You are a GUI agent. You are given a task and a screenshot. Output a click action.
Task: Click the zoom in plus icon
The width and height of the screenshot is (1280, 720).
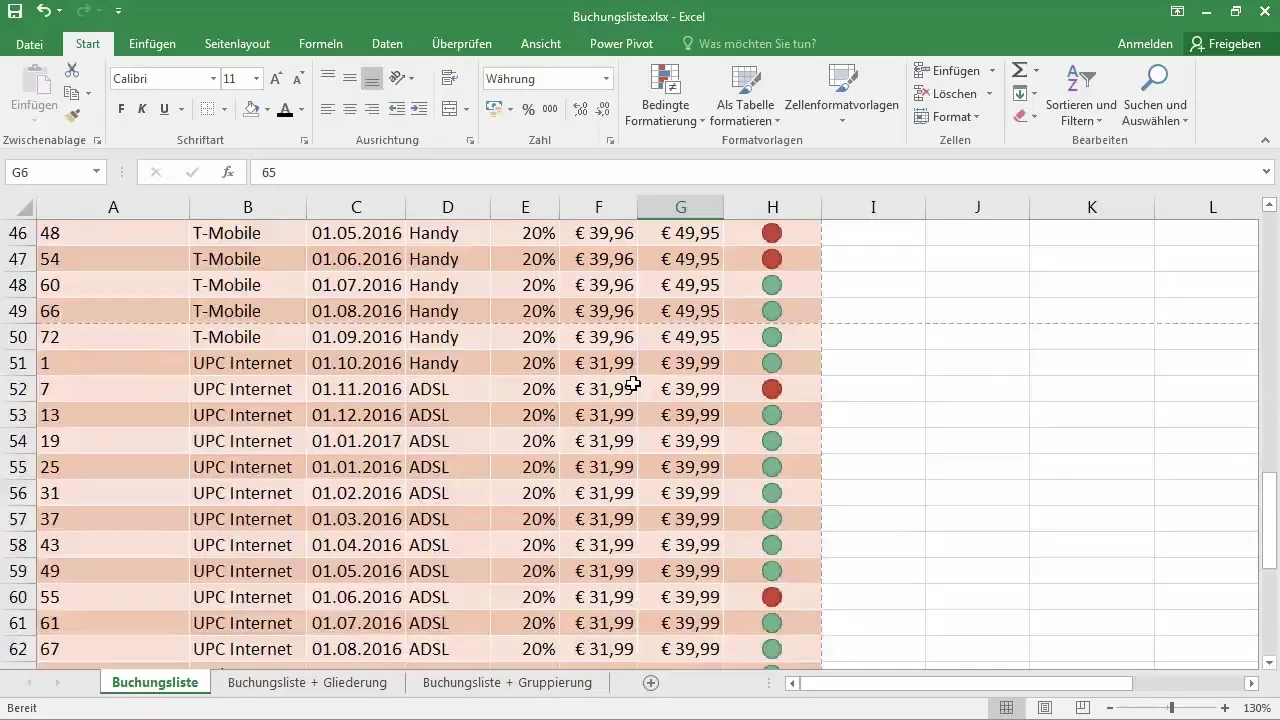1225,708
